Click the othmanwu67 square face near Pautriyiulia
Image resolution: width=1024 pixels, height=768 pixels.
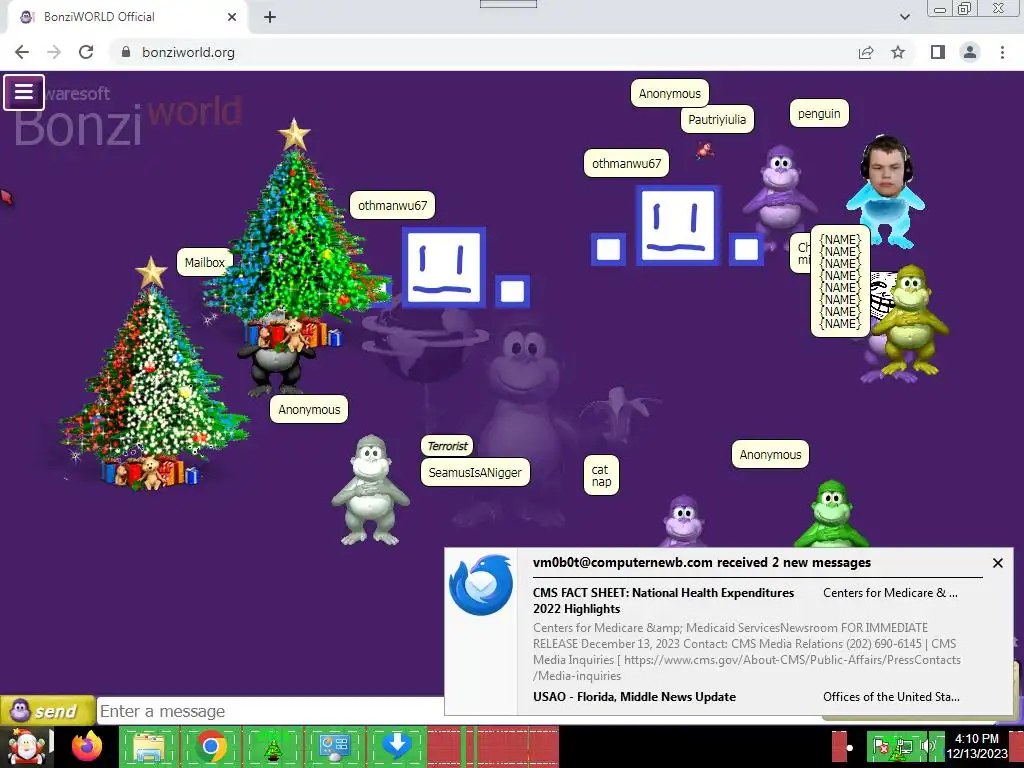click(678, 225)
